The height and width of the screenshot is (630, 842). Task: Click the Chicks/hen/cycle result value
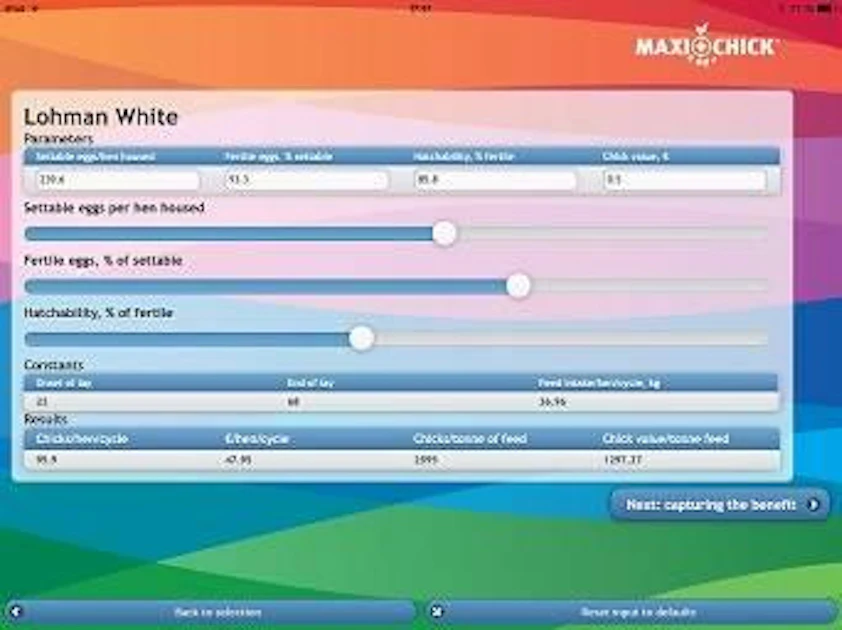coord(46,460)
